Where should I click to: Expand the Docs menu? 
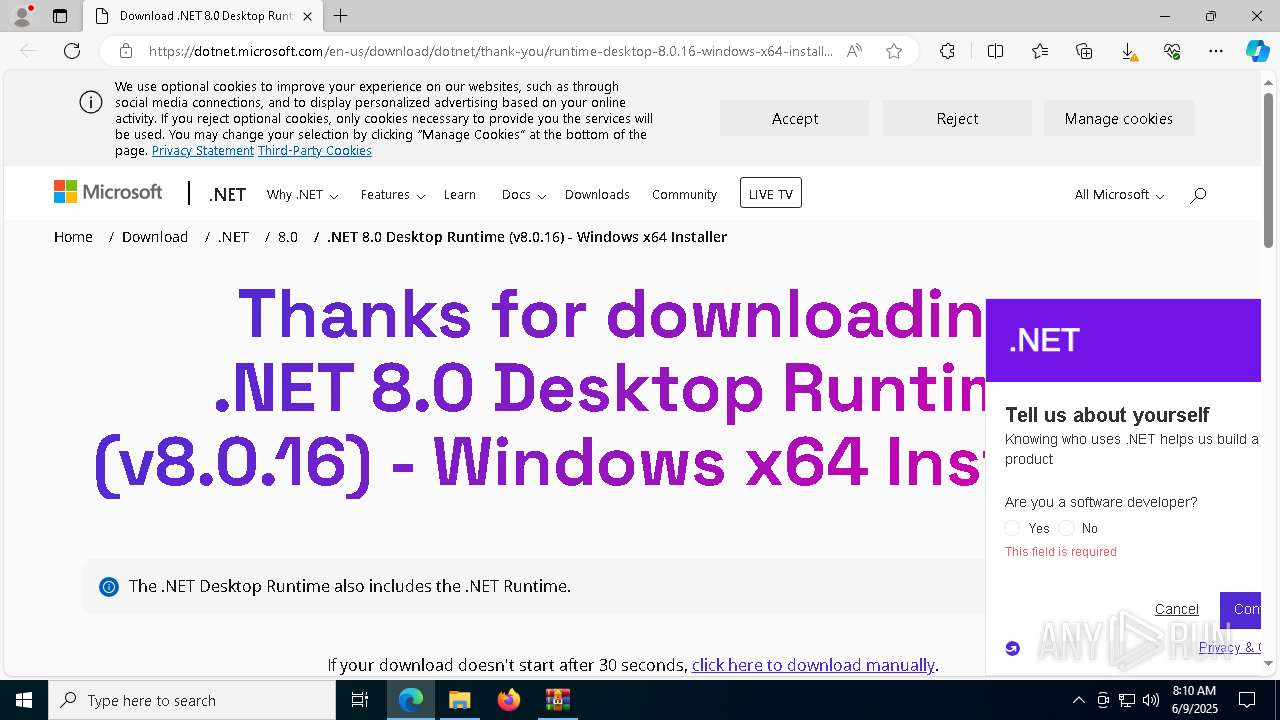(x=523, y=195)
